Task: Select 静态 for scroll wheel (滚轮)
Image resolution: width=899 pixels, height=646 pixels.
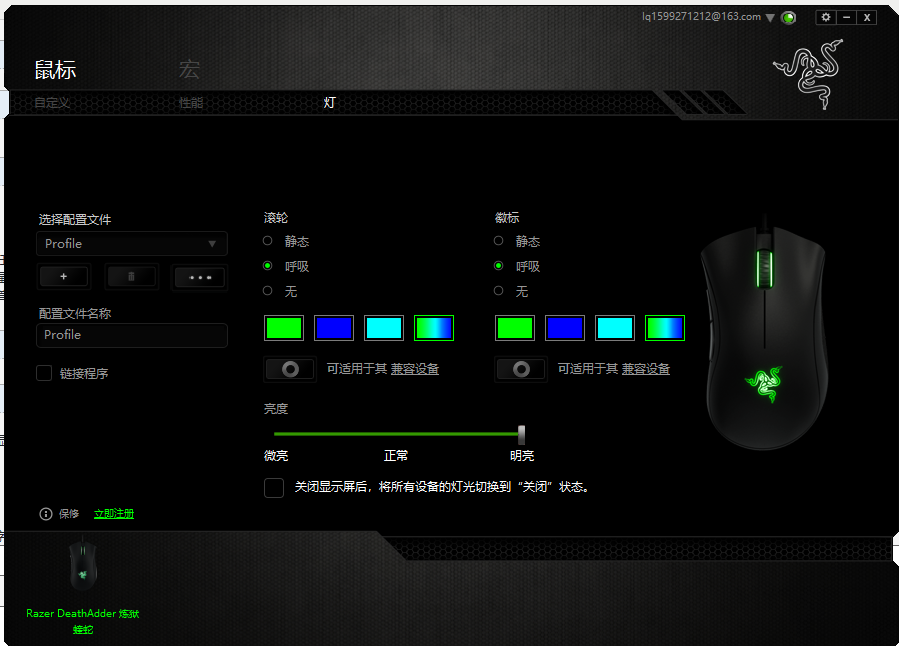Action: coord(268,241)
